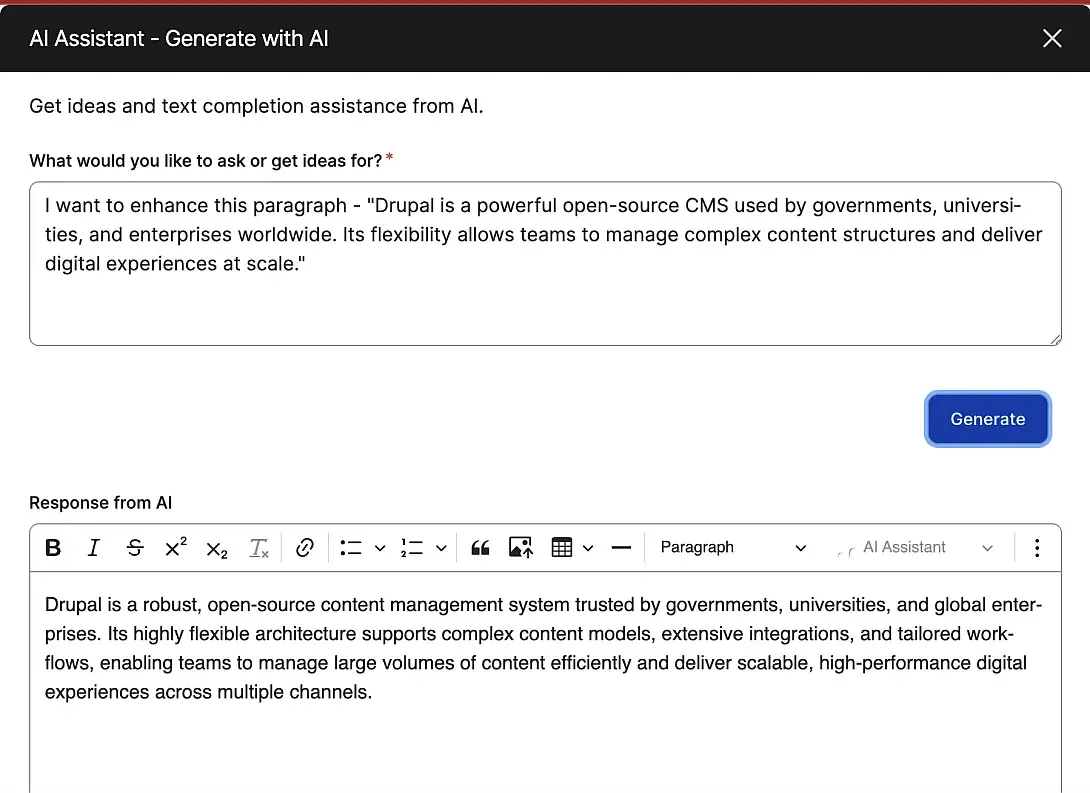Open the Paragraph heading dropdown

point(733,548)
